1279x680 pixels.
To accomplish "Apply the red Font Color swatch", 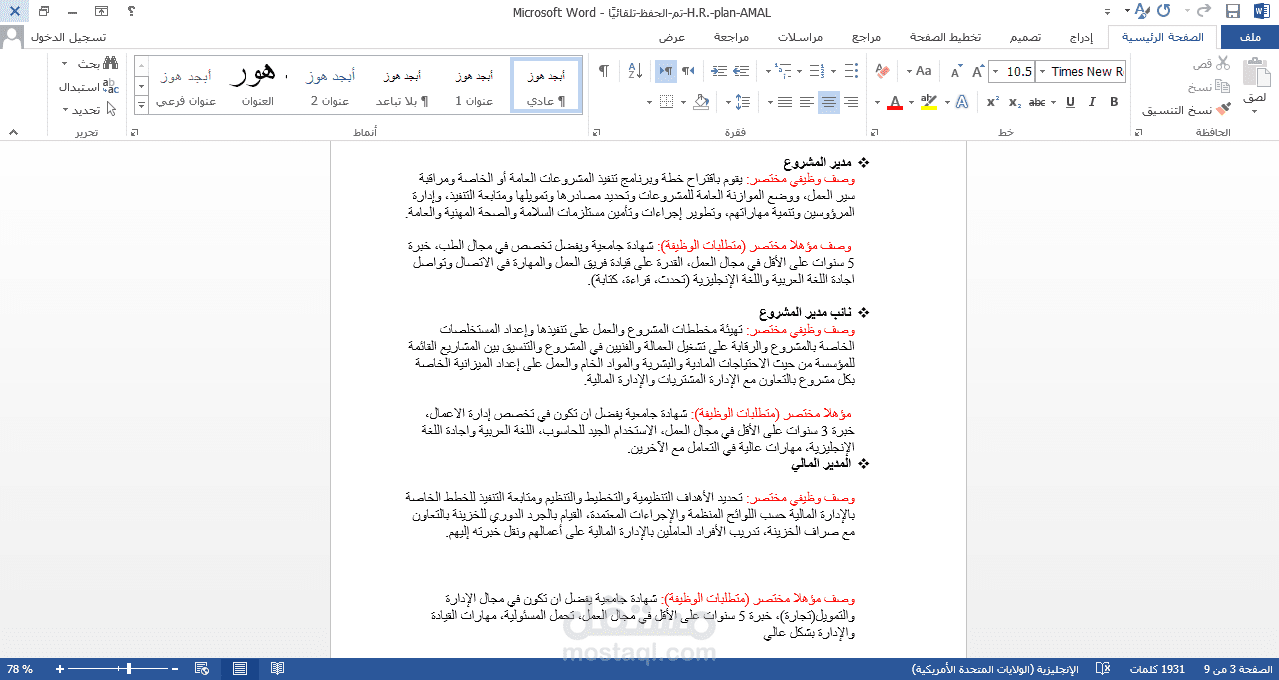I will point(894,102).
